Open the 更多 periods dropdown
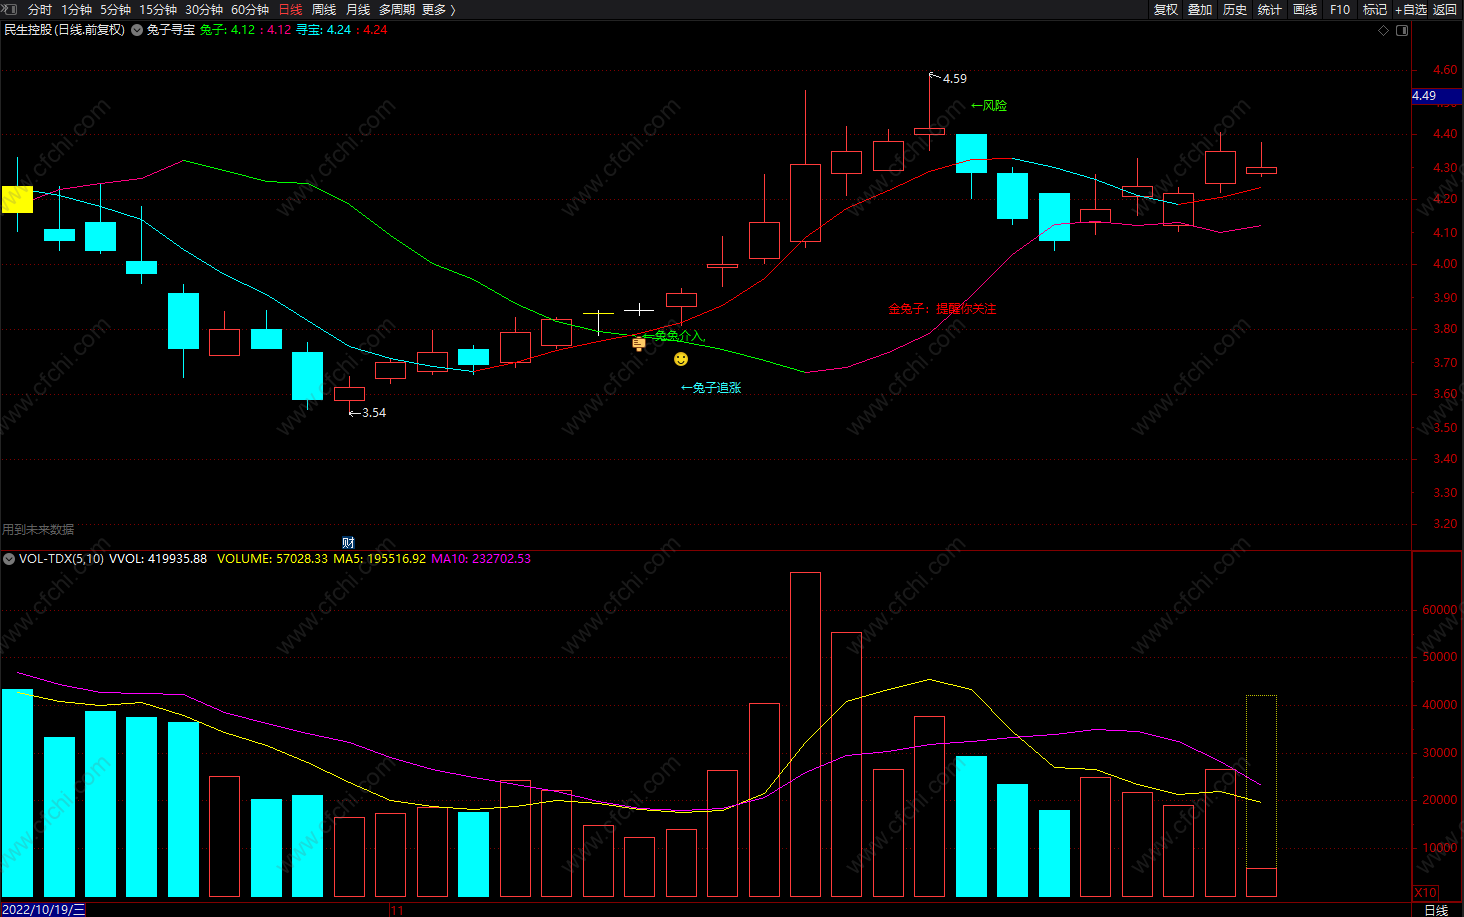The width and height of the screenshot is (1464, 917). (438, 9)
